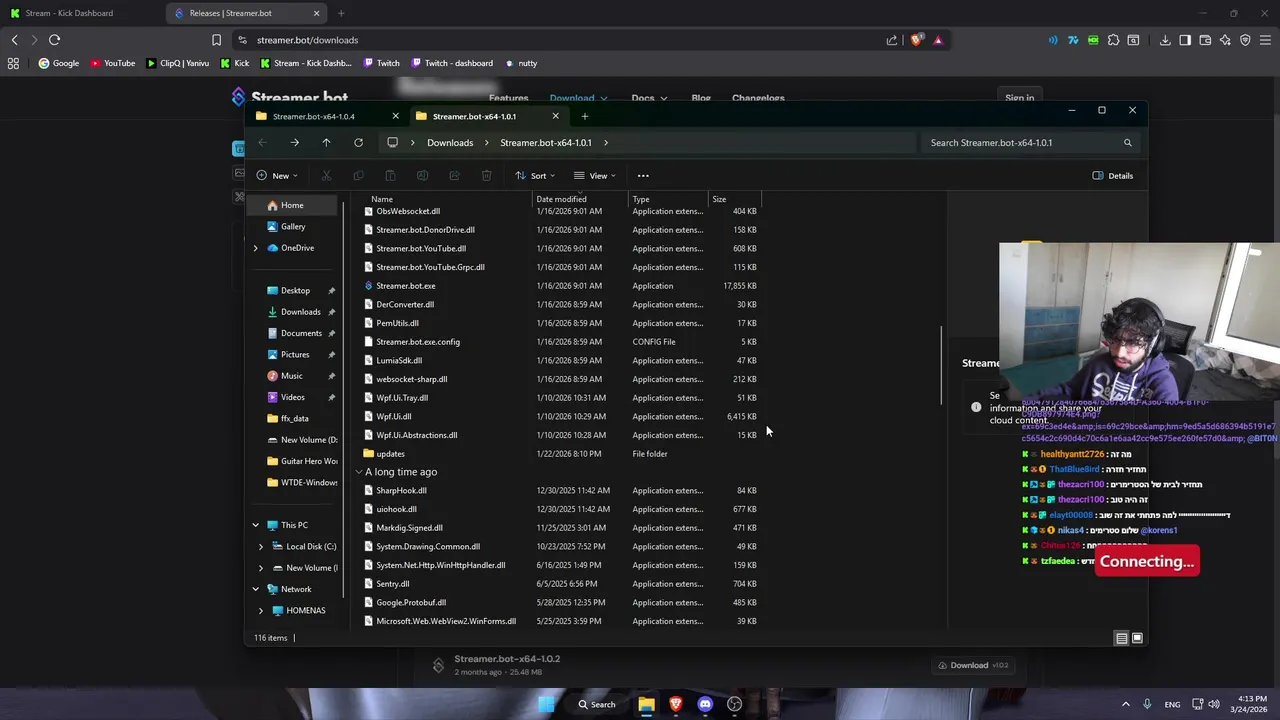Image resolution: width=1280 pixels, height=720 pixels.
Task: Reload the browser page
Action: (x=54, y=40)
